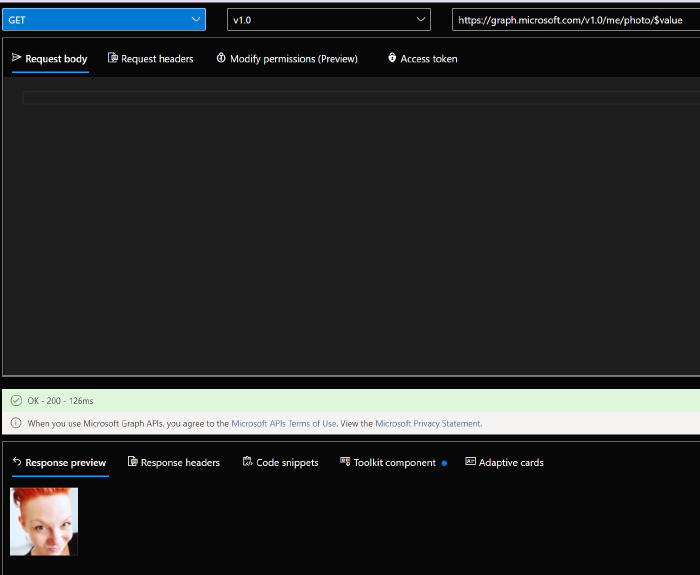Screen dimensions: 700x575
Task: Click the send arrow icon beside Request body
Action: click(x=16, y=59)
